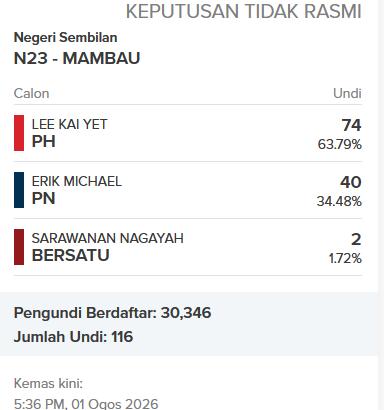Select candidate name SARAWANAN NAGAYAH
384x410 pixels.
click(107, 238)
